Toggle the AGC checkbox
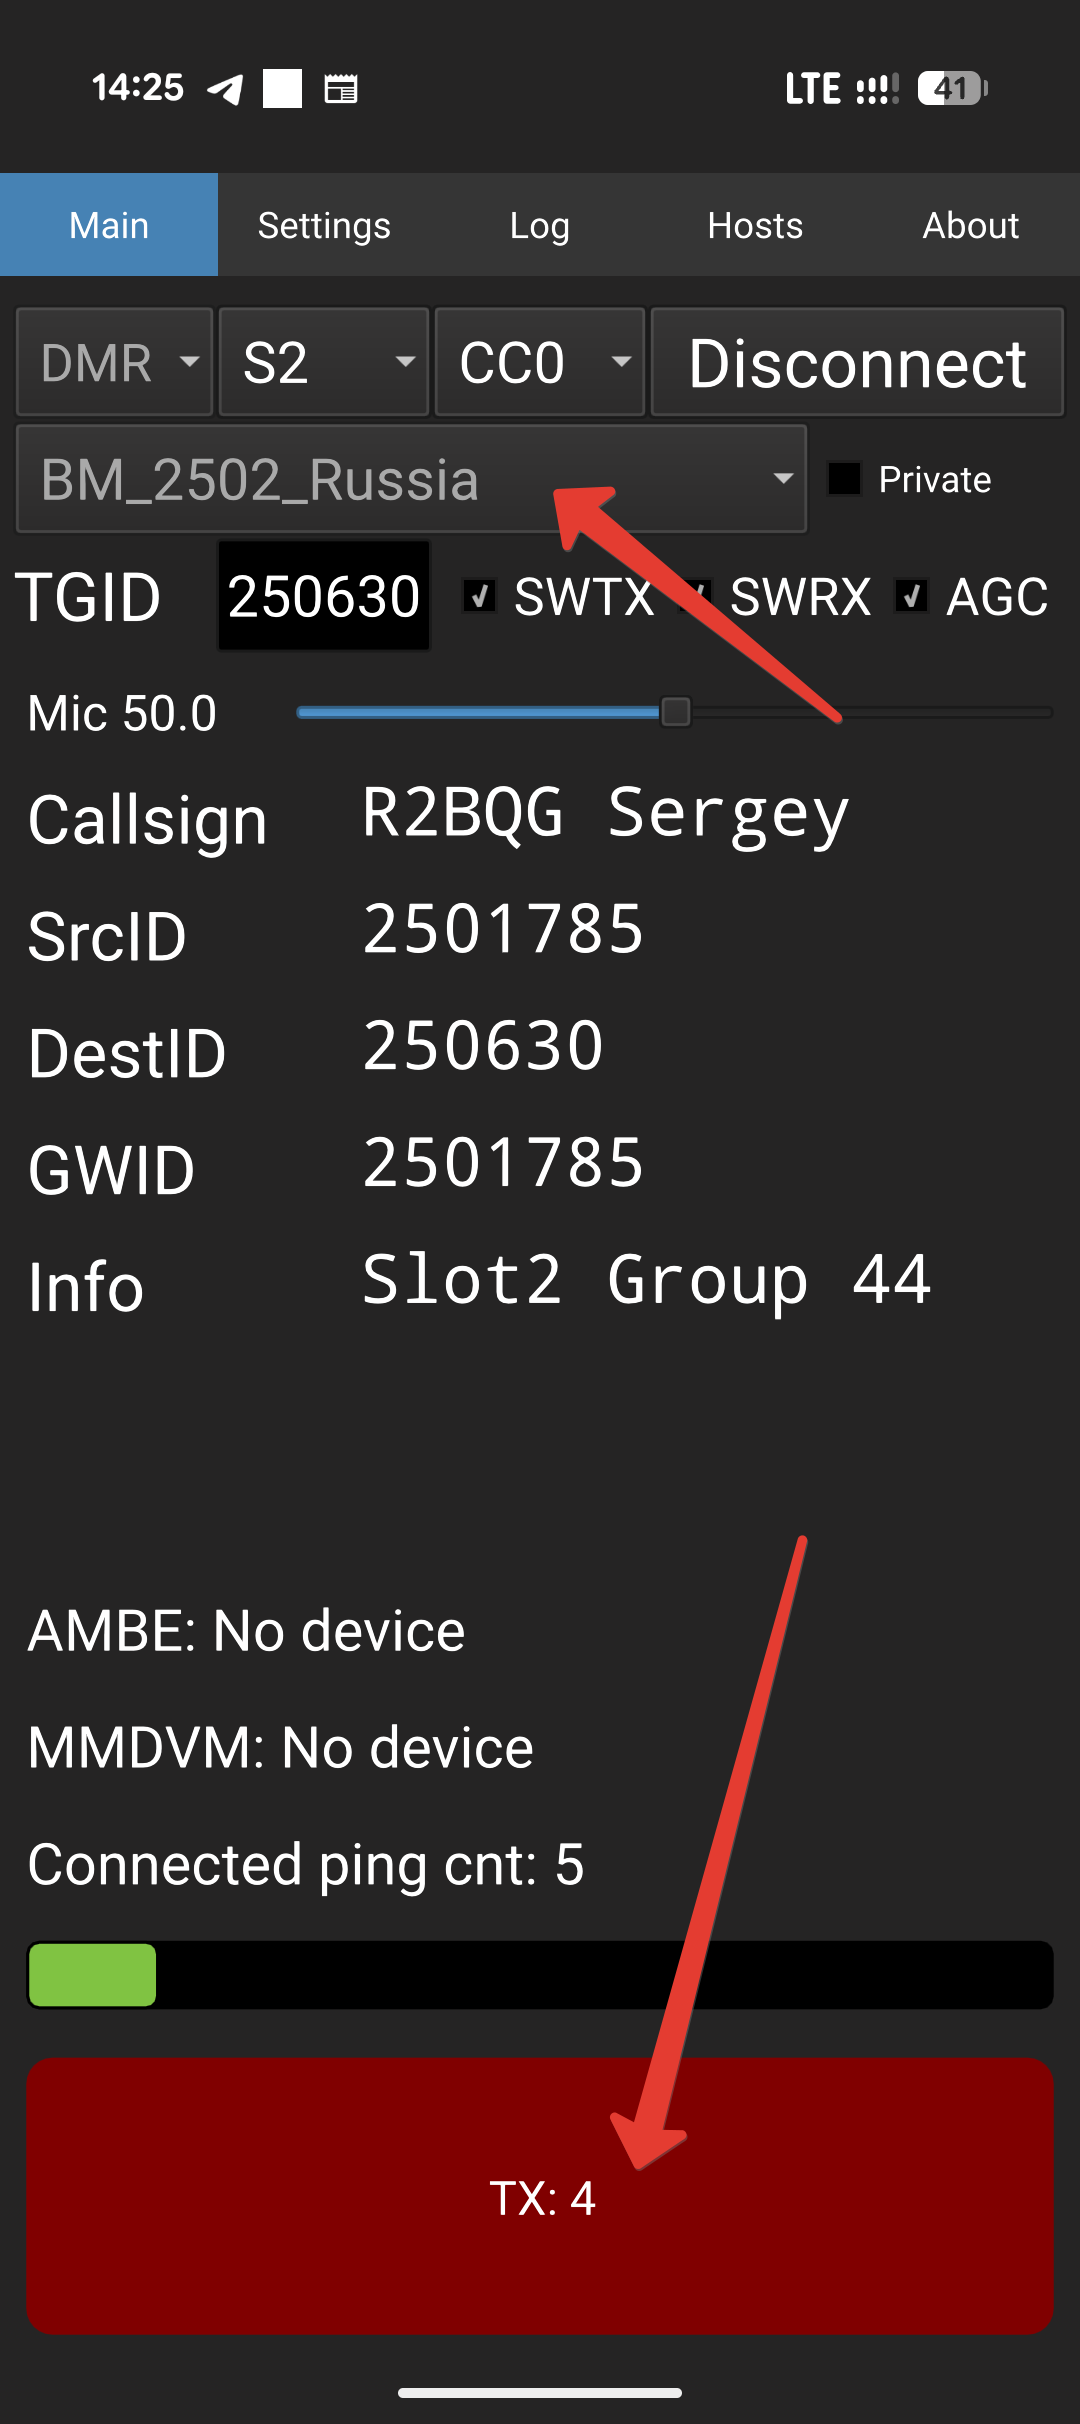The image size is (1080, 2424). (911, 597)
